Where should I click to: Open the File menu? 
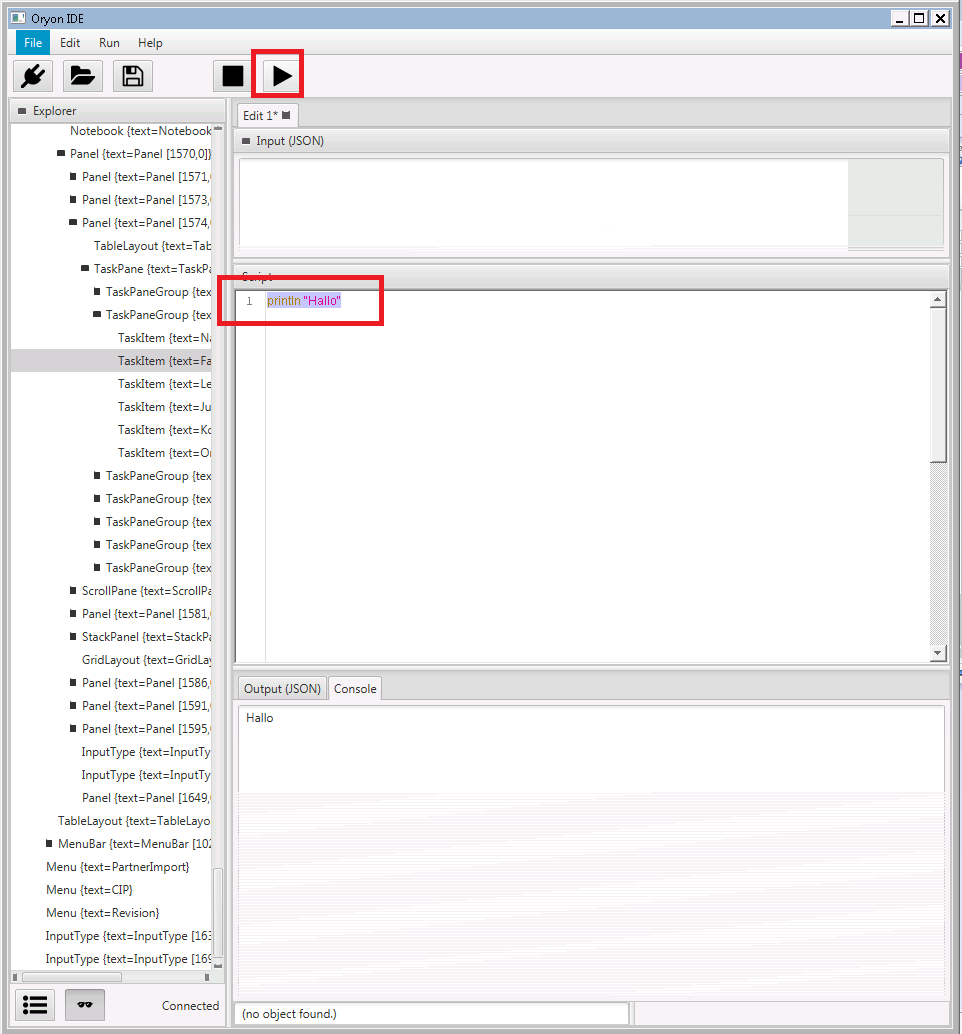(x=33, y=43)
